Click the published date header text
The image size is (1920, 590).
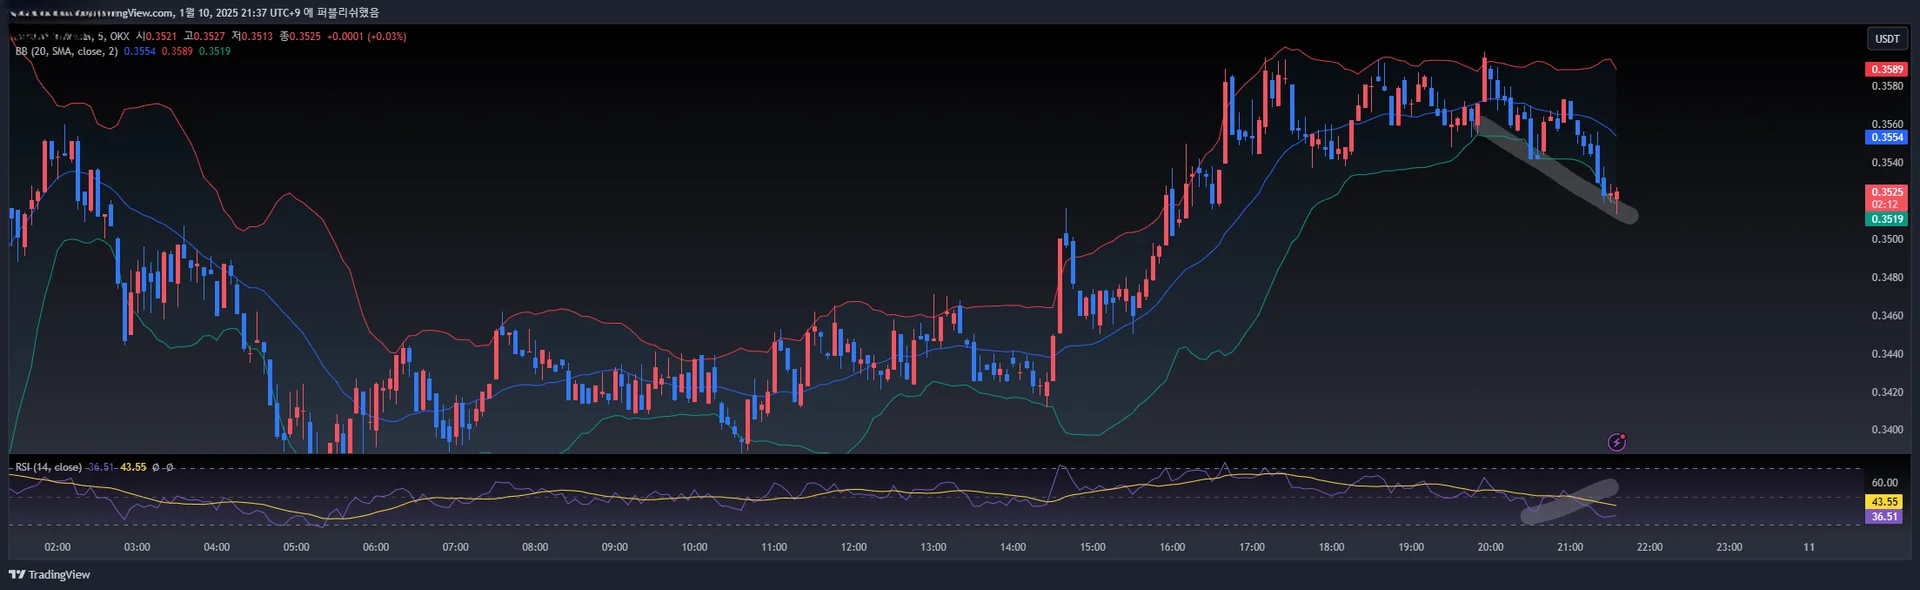[195, 13]
